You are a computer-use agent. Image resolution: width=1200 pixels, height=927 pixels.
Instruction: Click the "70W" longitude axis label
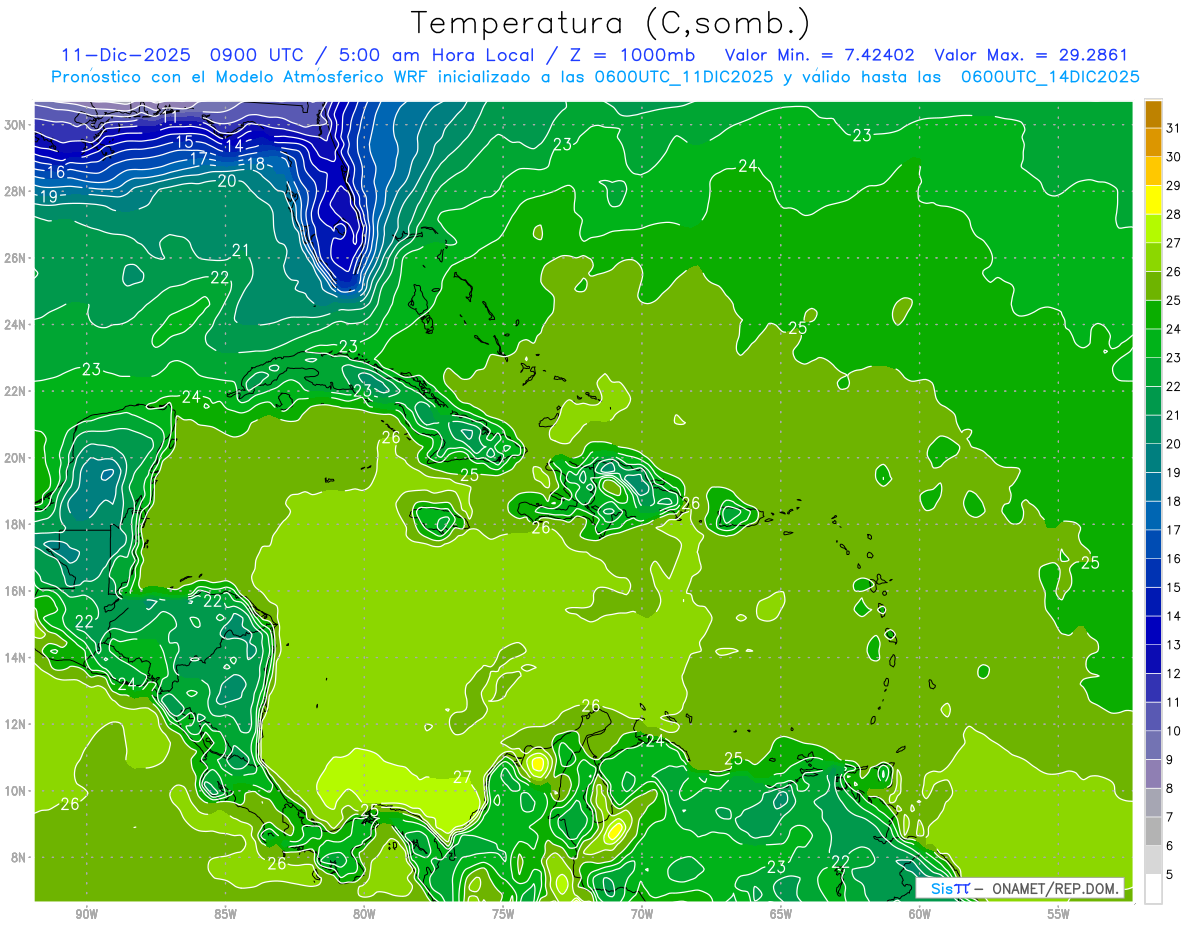pos(642,914)
